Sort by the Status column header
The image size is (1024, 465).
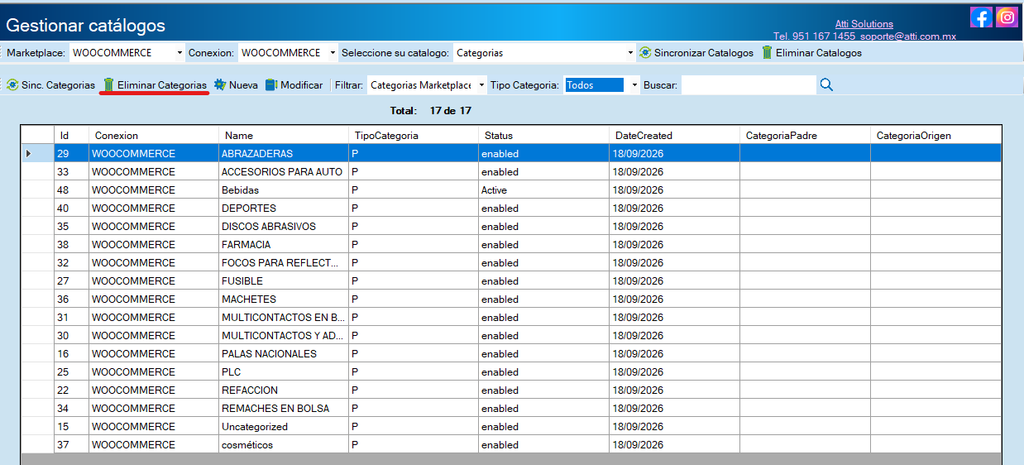544,135
